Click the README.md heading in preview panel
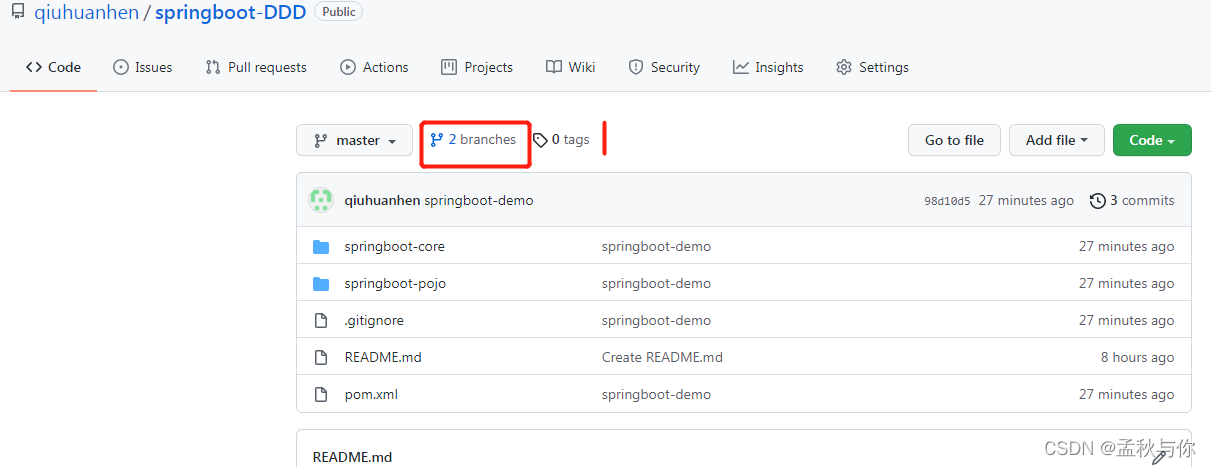Image resolution: width=1211 pixels, height=467 pixels. [x=352, y=456]
